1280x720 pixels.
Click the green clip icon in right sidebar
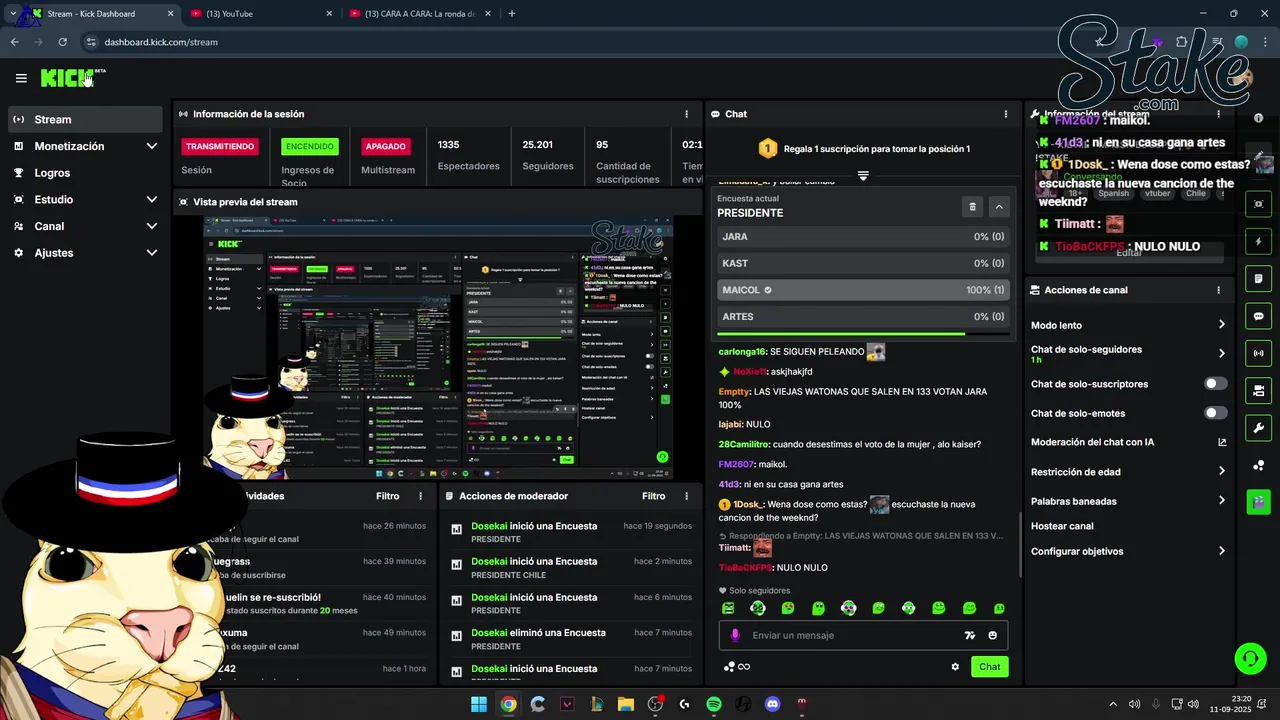click(x=1258, y=502)
